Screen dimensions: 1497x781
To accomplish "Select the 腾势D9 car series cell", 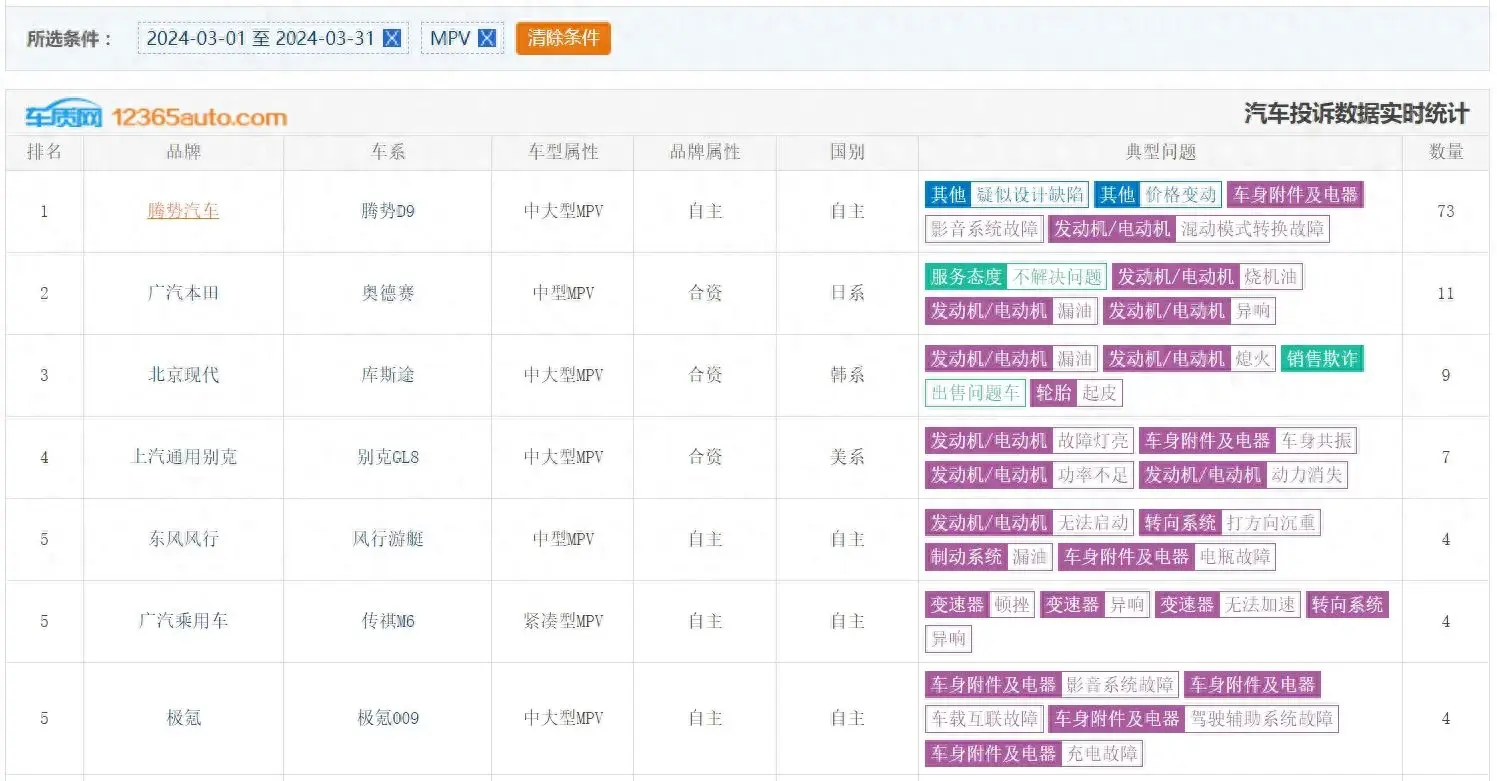I will coord(387,211).
